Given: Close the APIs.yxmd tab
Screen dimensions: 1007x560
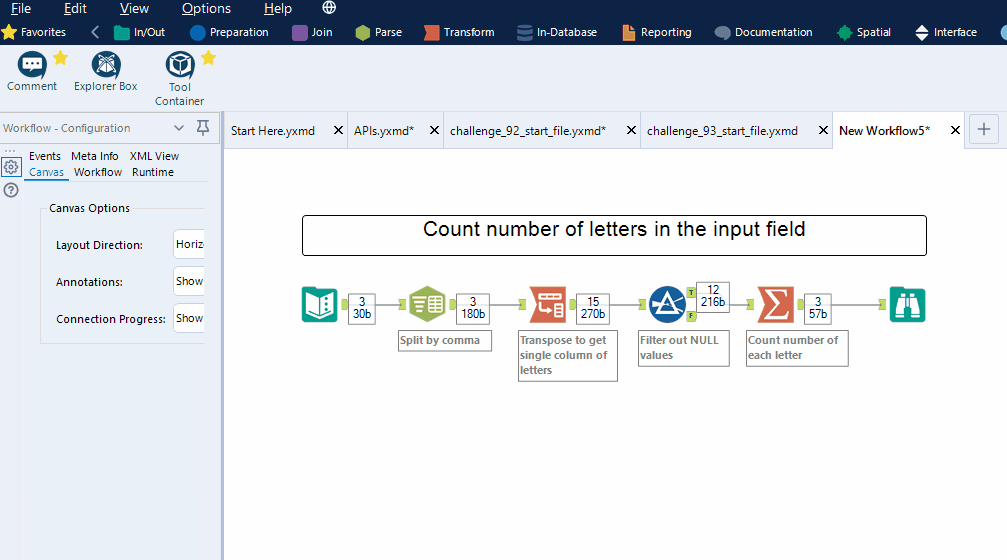Looking at the screenshot, I should (x=434, y=130).
